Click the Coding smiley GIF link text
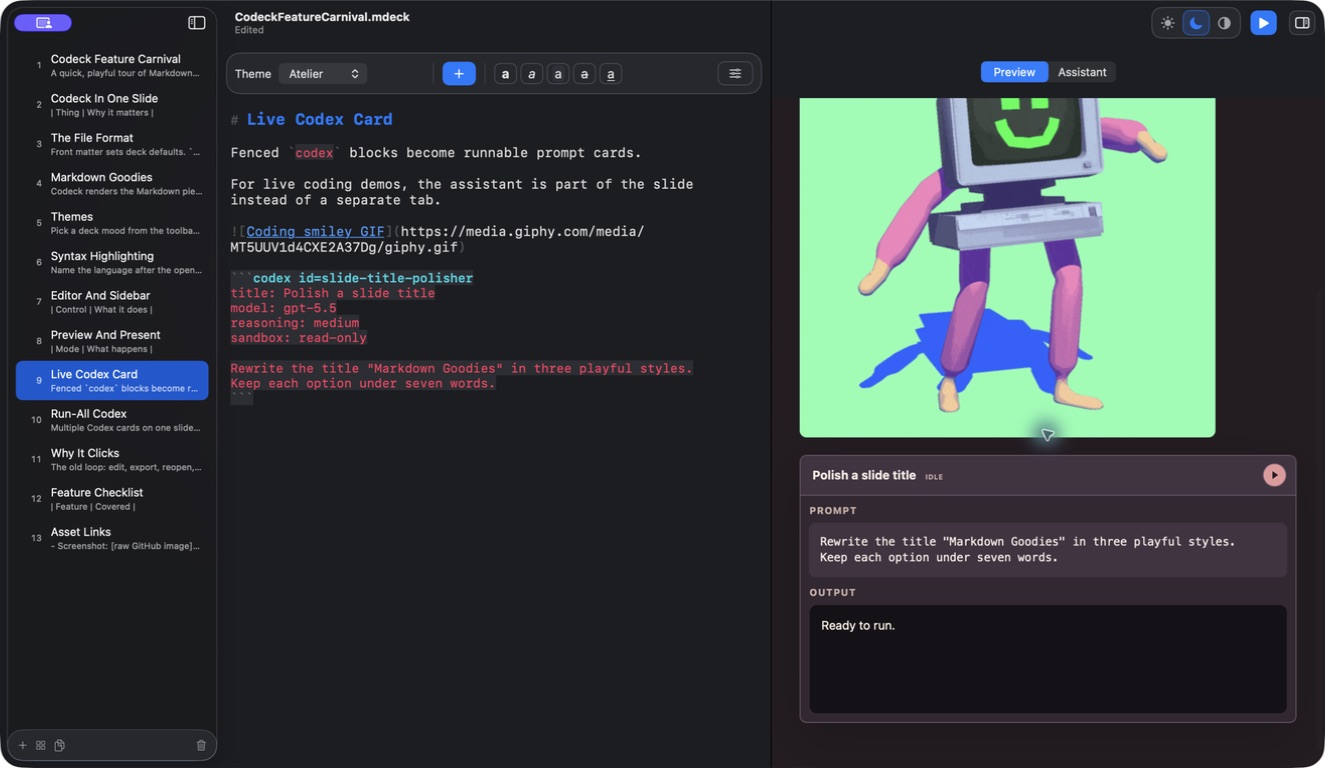This screenshot has width=1325, height=768. (315, 232)
